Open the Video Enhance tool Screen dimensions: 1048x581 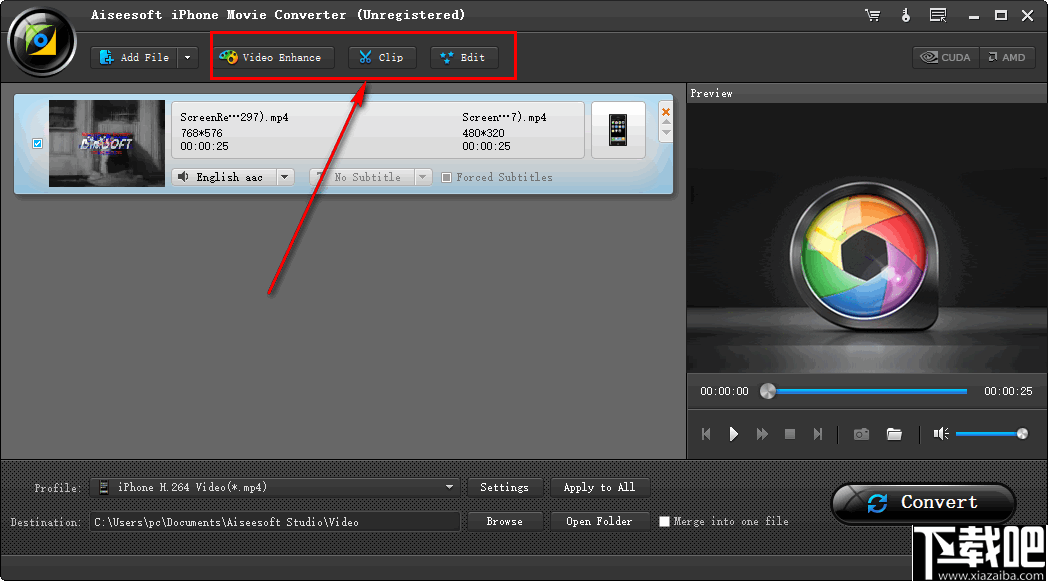(271, 57)
